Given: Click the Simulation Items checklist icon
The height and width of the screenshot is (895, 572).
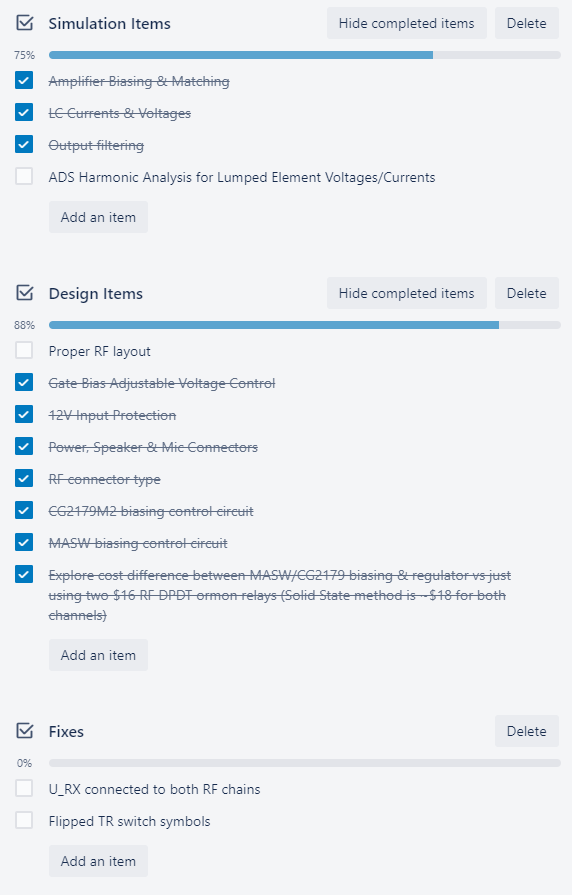Looking at the screenshot, I should [x=25, y=23].
